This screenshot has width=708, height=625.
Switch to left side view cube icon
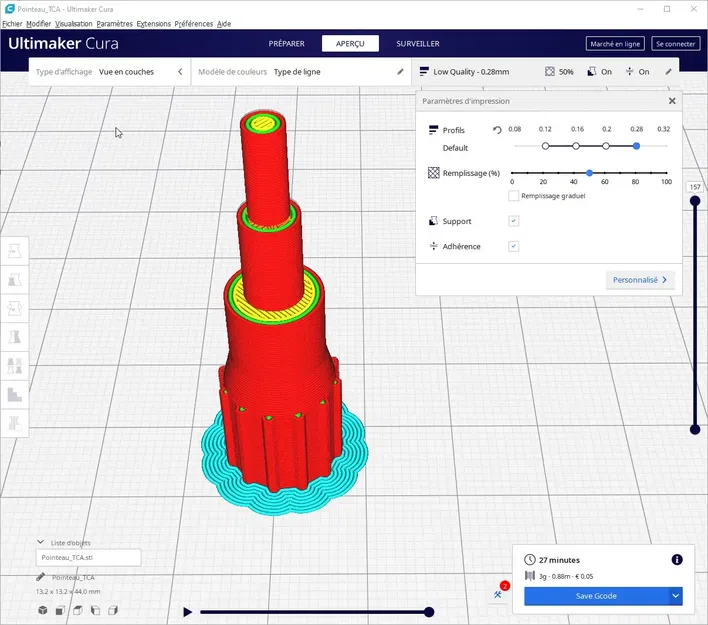point(95,611)
